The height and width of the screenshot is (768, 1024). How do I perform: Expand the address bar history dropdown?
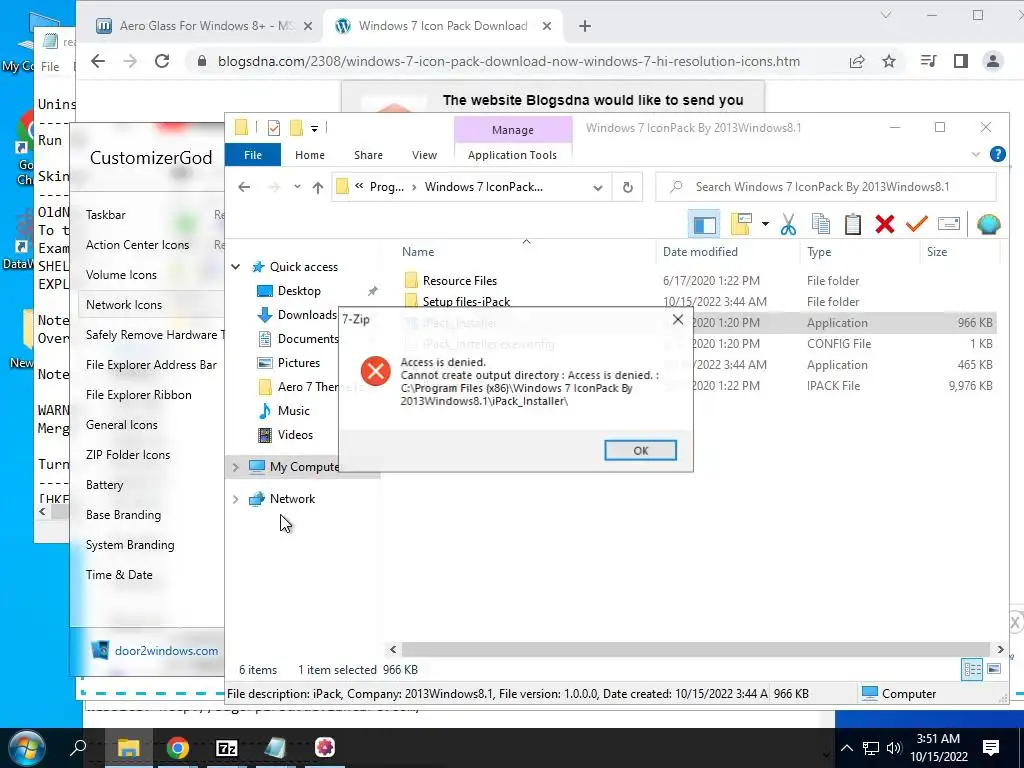(597, 187)
